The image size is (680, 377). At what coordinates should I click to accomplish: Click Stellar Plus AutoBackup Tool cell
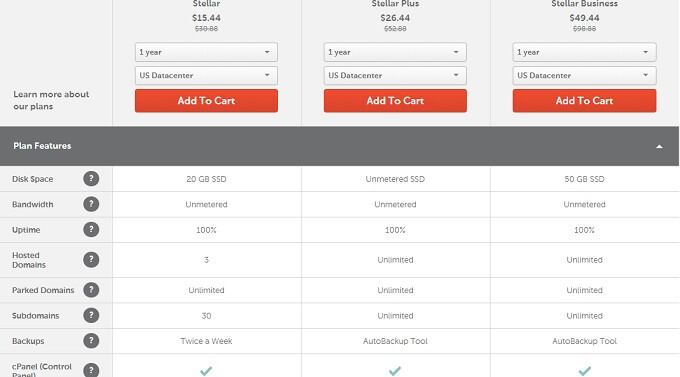pos(395,341)
